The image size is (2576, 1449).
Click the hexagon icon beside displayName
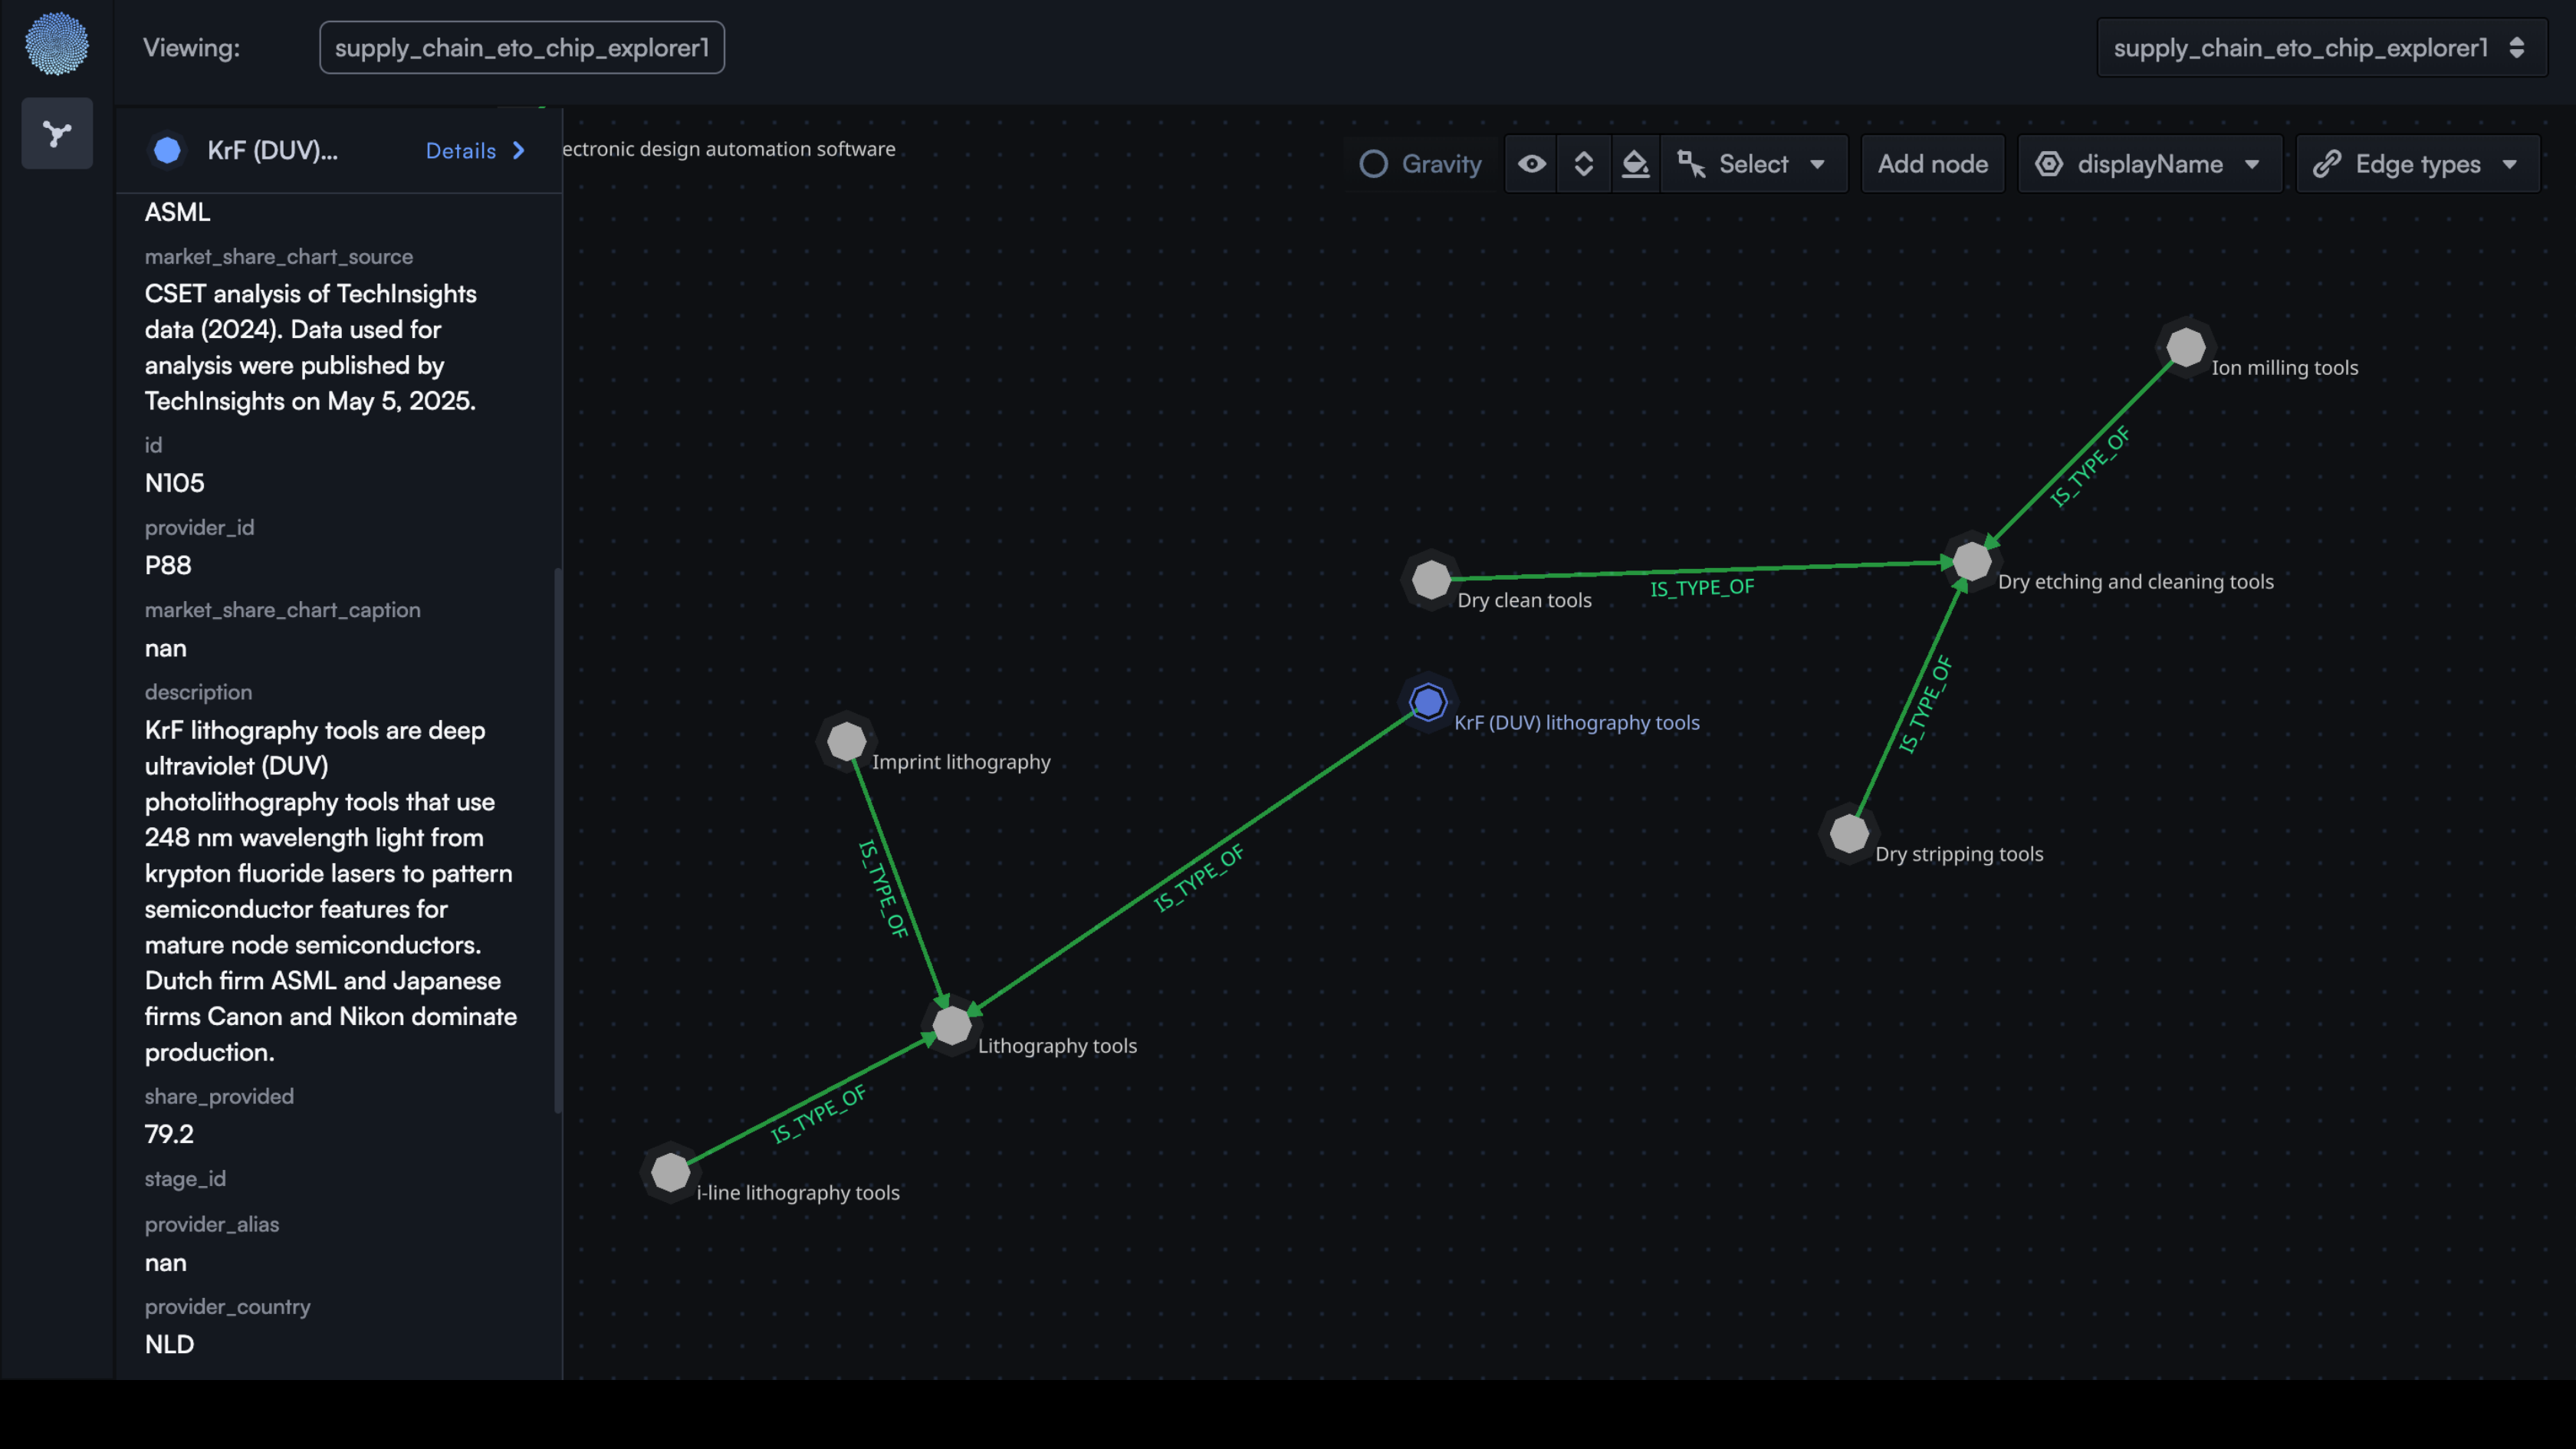[2051, 163]
